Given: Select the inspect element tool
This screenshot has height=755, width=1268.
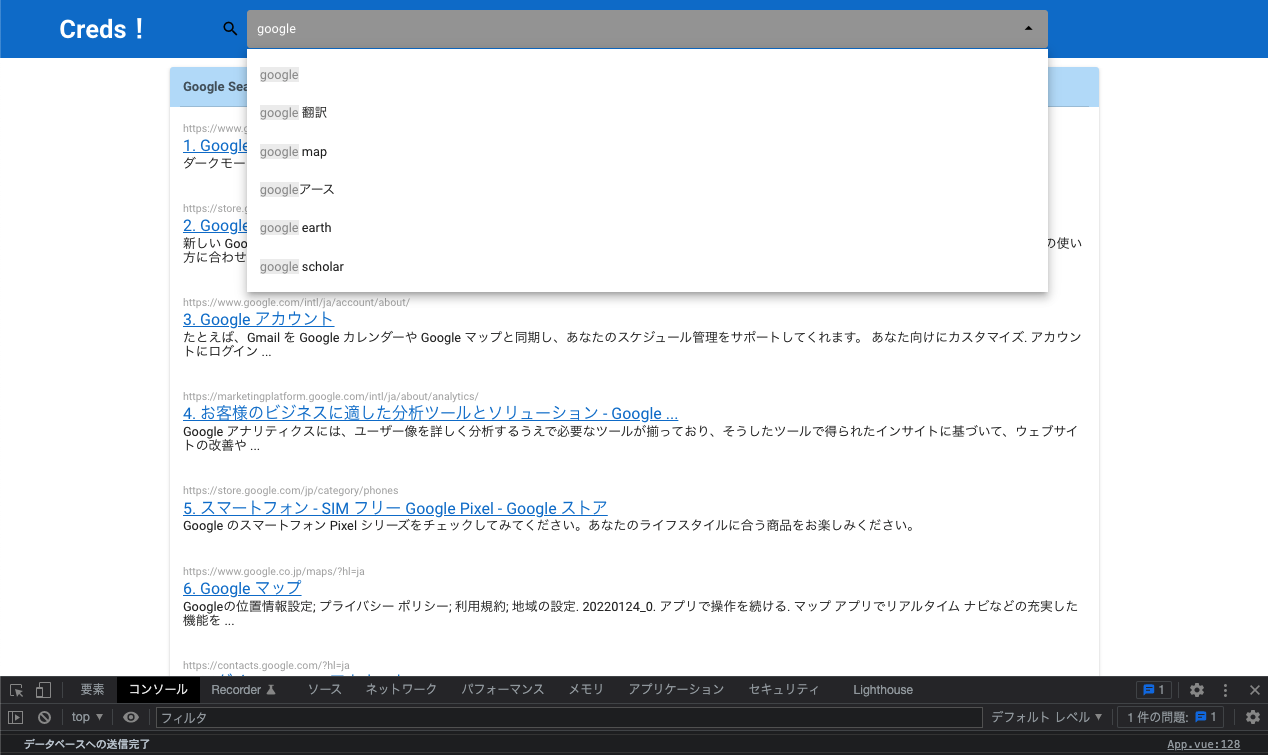Looking at the screenshot, I should tap(16, 689).
